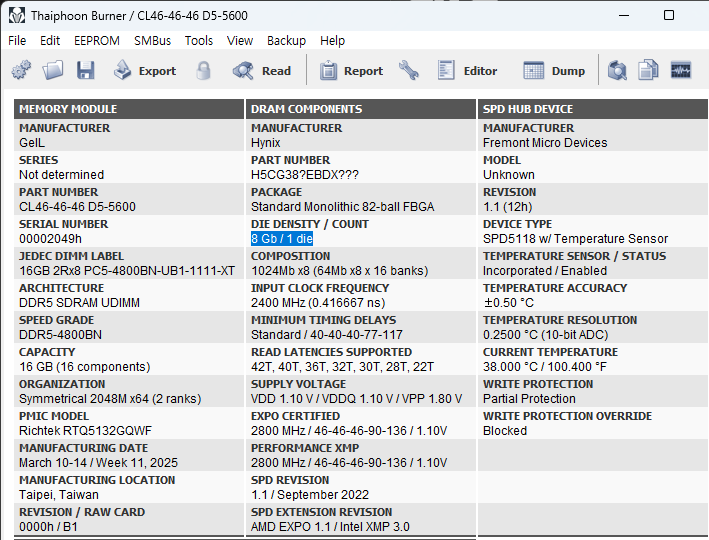The width and height of the screenshot is (709, 540).
Task: Open settings via the gears toolbar icon
Action: pyautogui.click(x=21, y=71)
